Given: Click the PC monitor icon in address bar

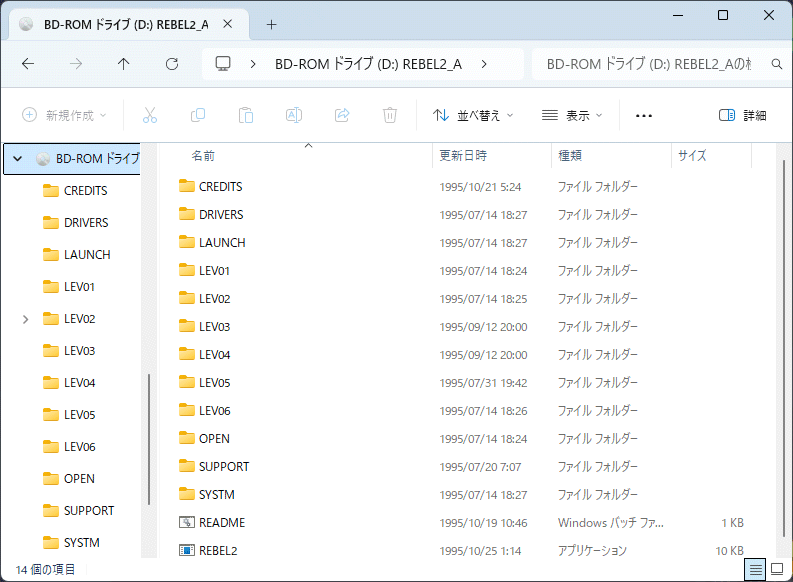Looking at the screenshot, I should click(x=223, y=64).
